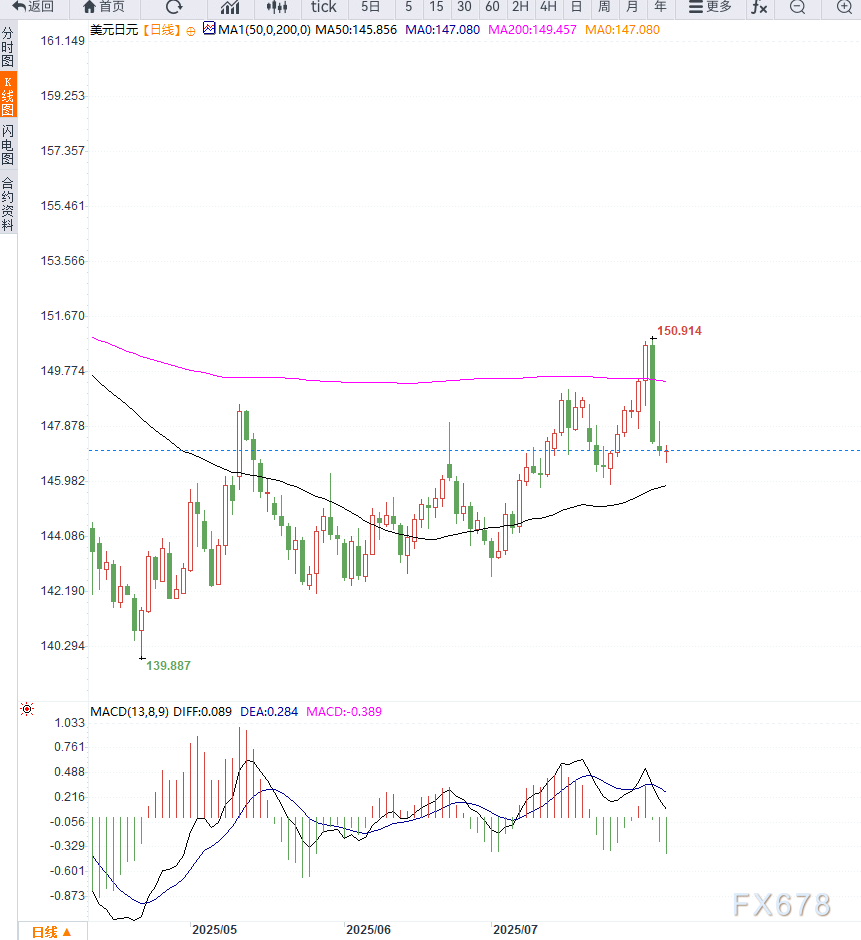Viewport: 861px width, 940px height.
Task: Select the bar chart style icon
Action: [229, 7]
